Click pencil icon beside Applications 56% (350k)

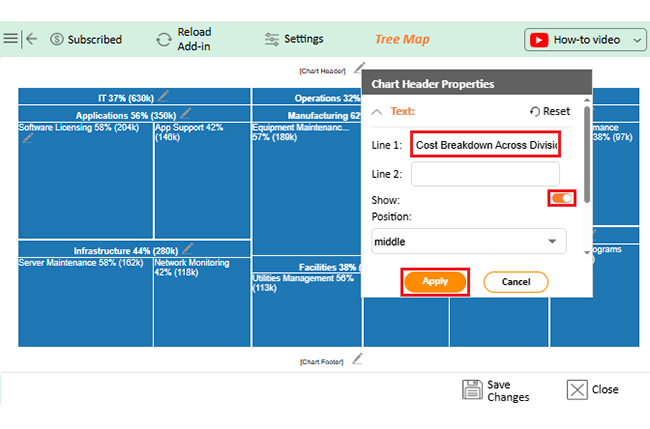point(186,113)
